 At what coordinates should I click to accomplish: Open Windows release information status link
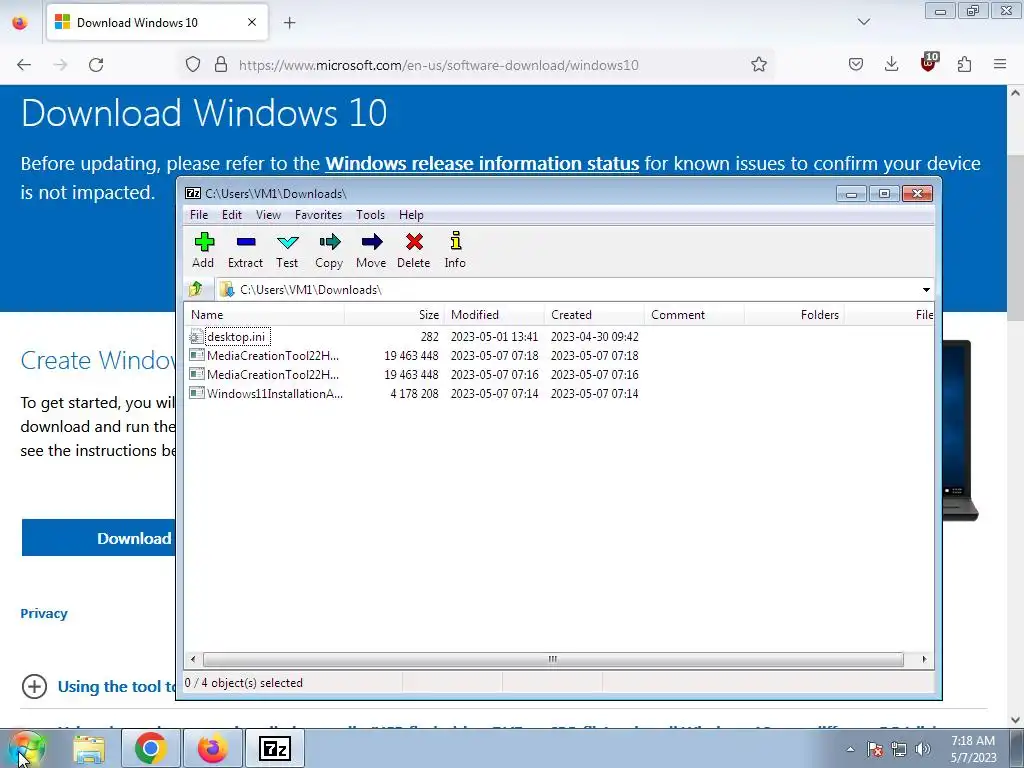click(x=482, y=163)
